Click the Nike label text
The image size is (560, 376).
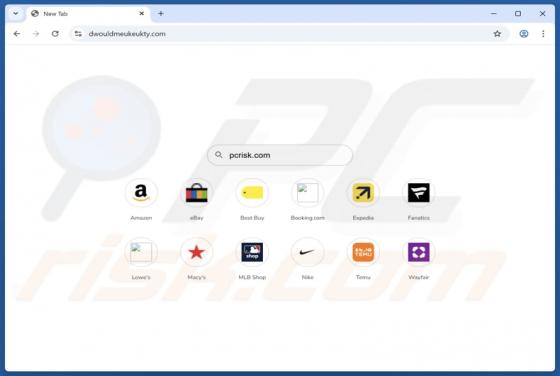click(x=308, y=277)
